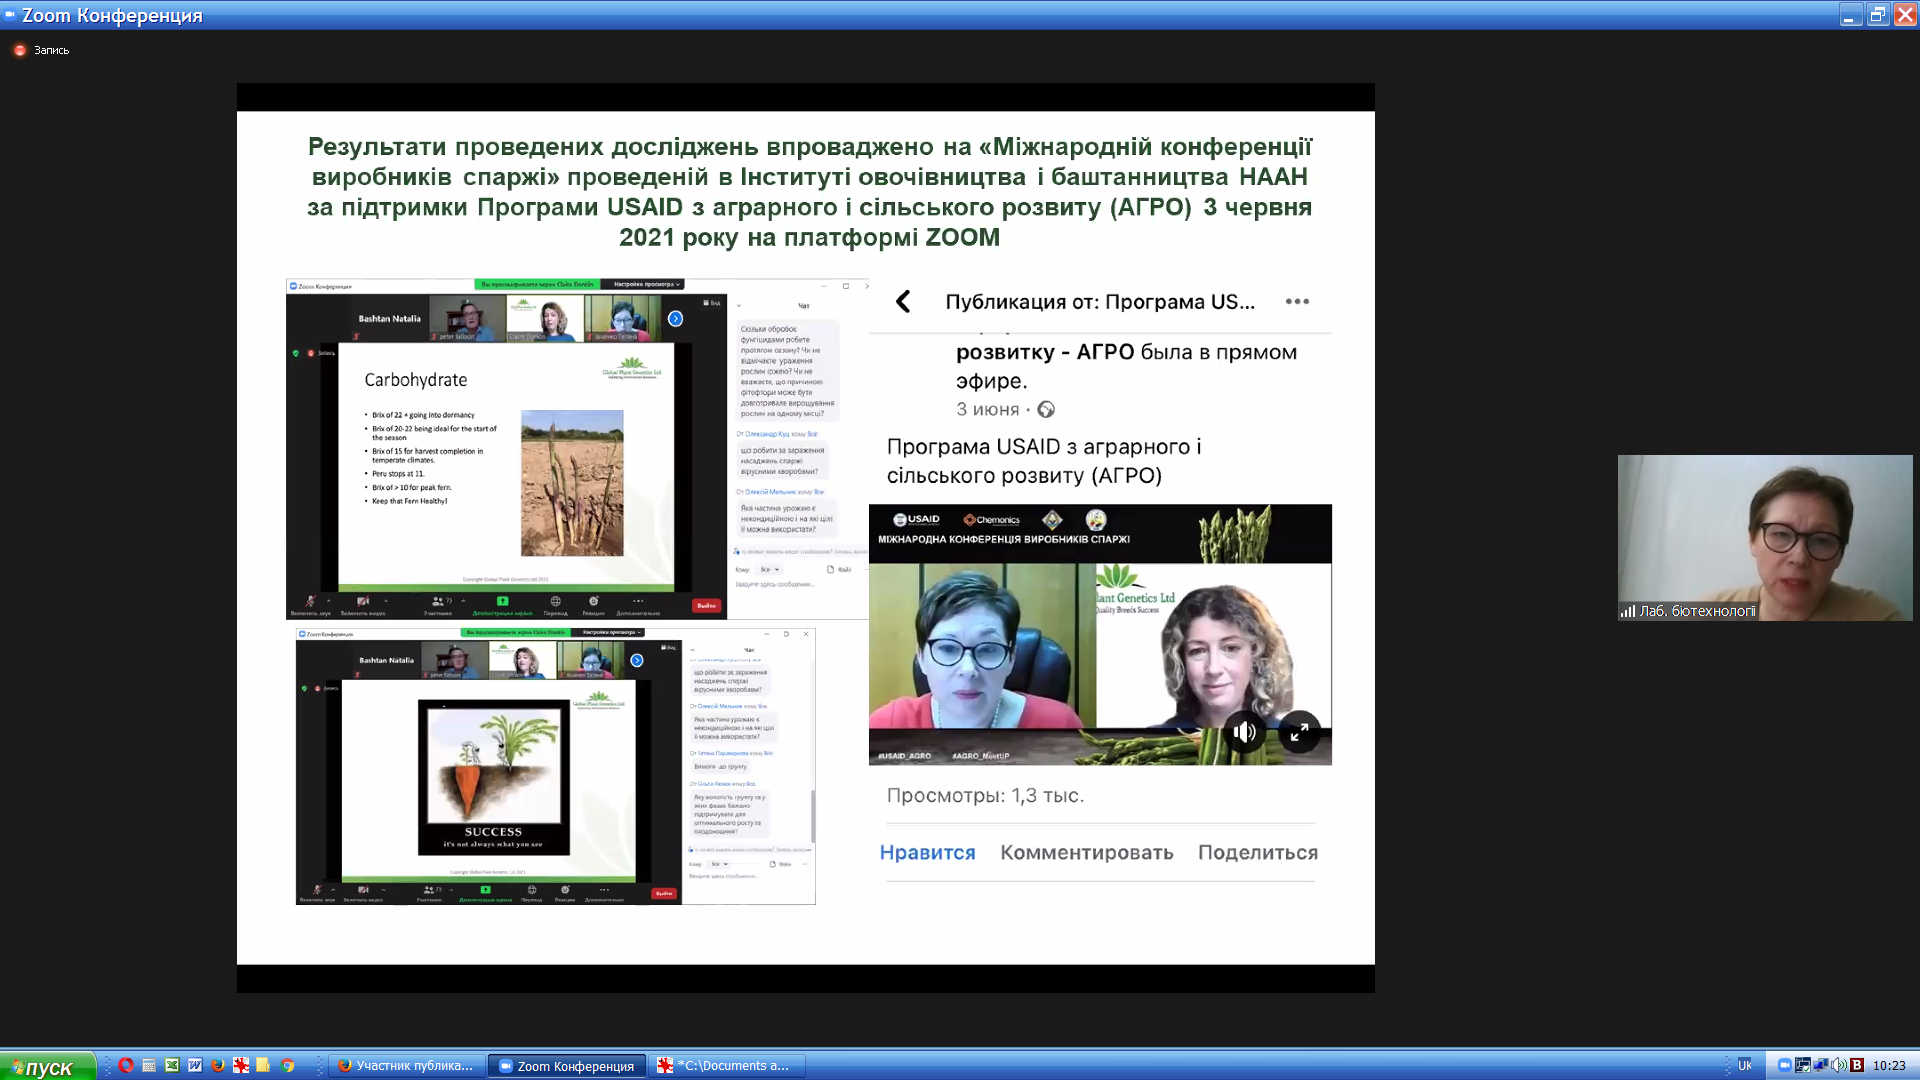Click the Chemonics logo in the video banner
This screenshot has width=1920, height=1080.
(991, 520)
